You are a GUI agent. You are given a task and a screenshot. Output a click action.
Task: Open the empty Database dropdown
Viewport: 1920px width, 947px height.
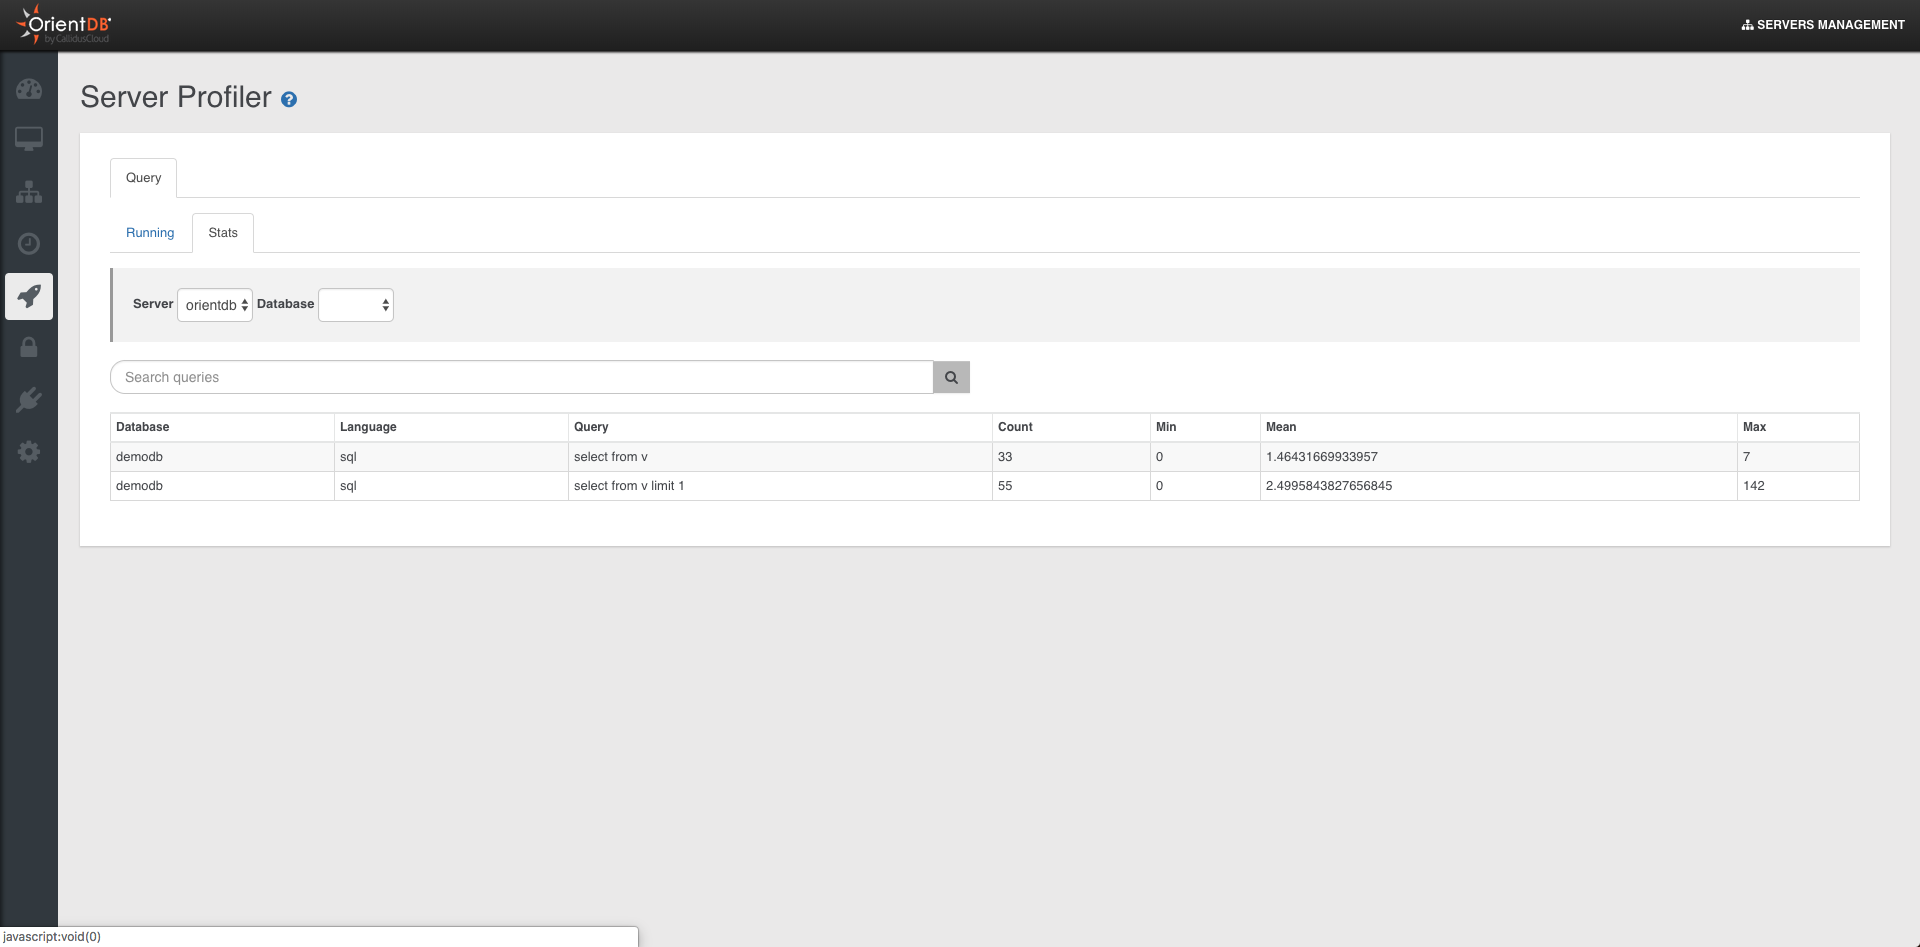point(356,305)
